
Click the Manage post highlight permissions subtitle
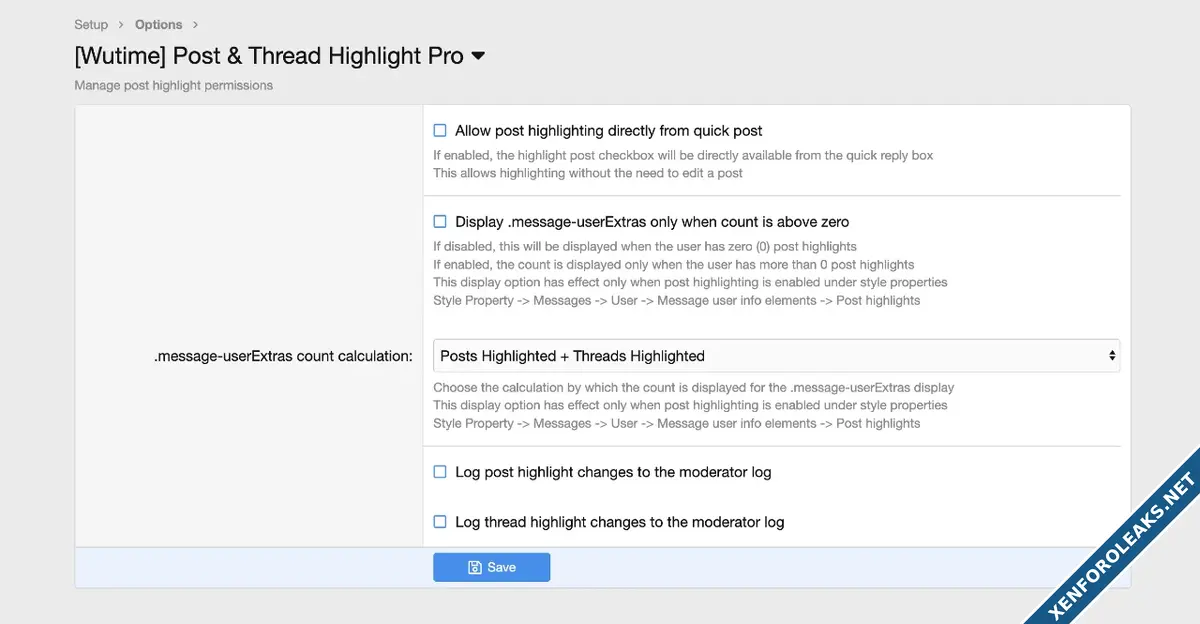pos(173,85)
